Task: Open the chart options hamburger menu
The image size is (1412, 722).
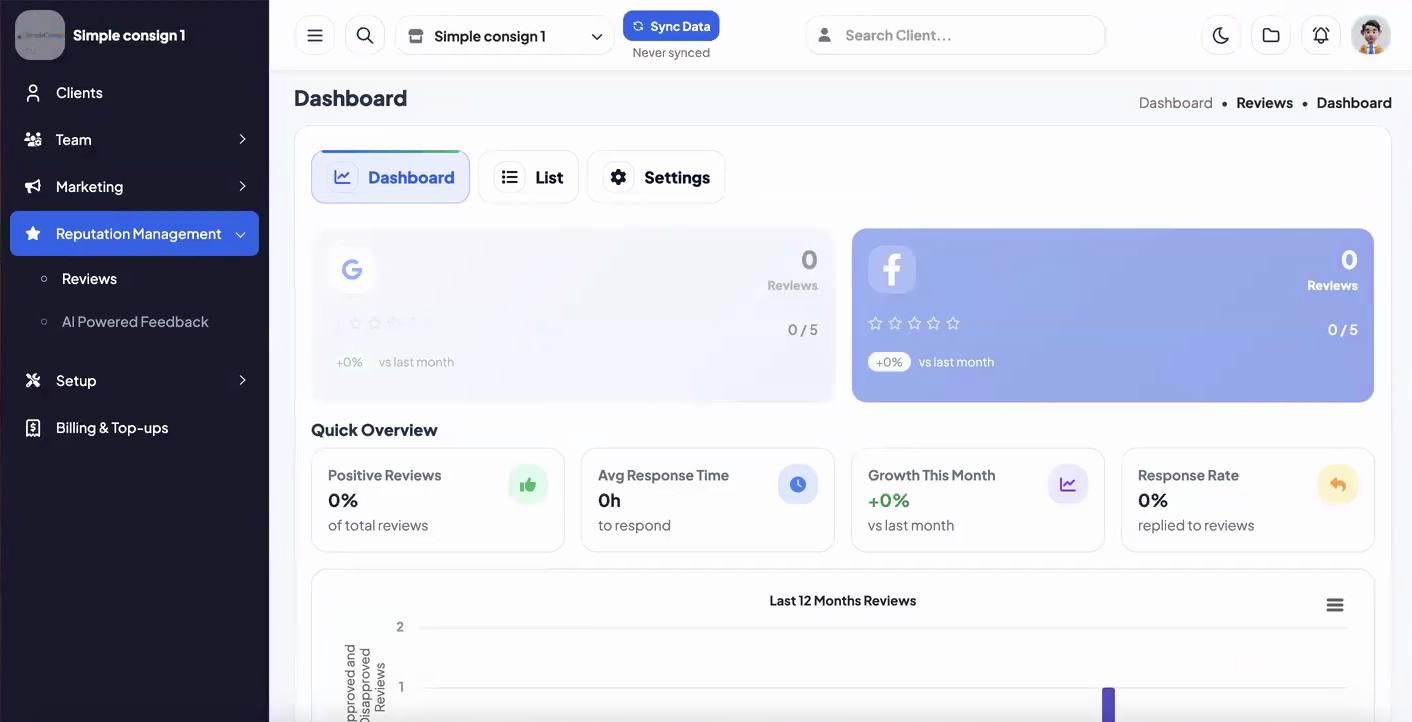Action: pos(1335,605)
